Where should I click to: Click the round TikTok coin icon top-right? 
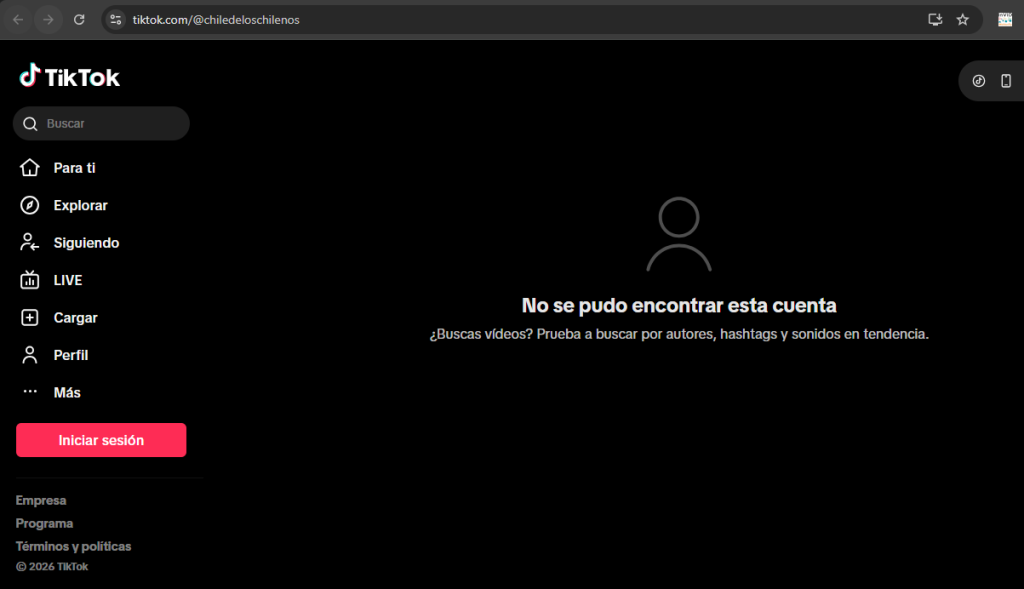click(x=979, y=81)
